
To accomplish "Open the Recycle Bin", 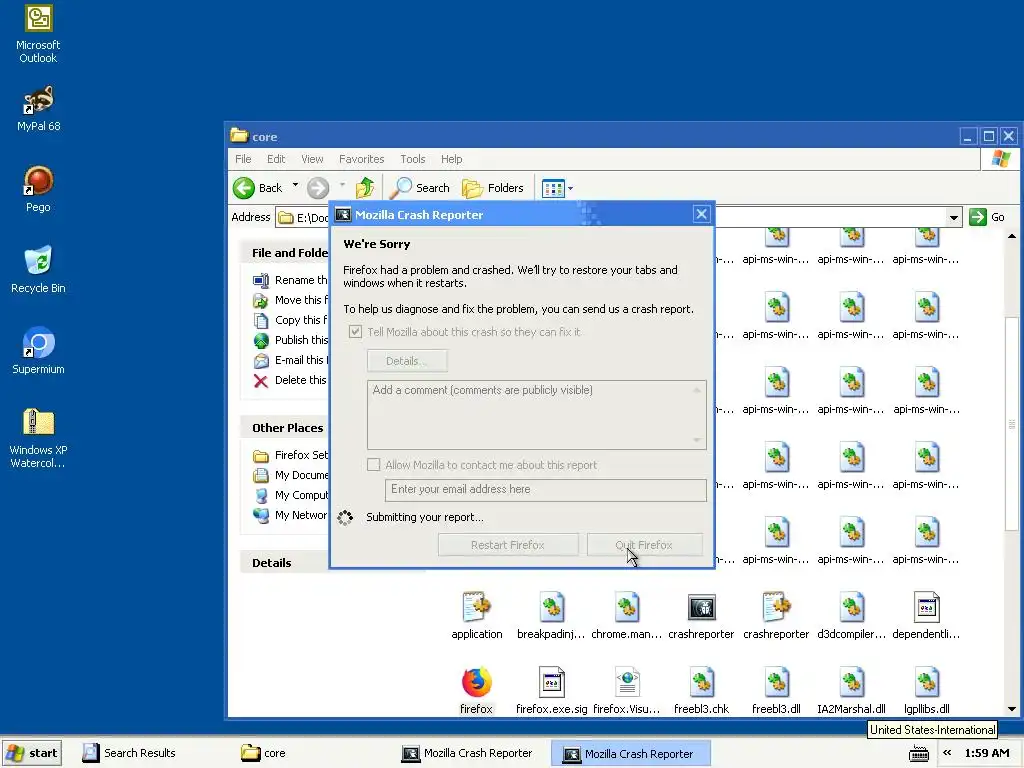I will pyautogui.click(x=38, y=270).
